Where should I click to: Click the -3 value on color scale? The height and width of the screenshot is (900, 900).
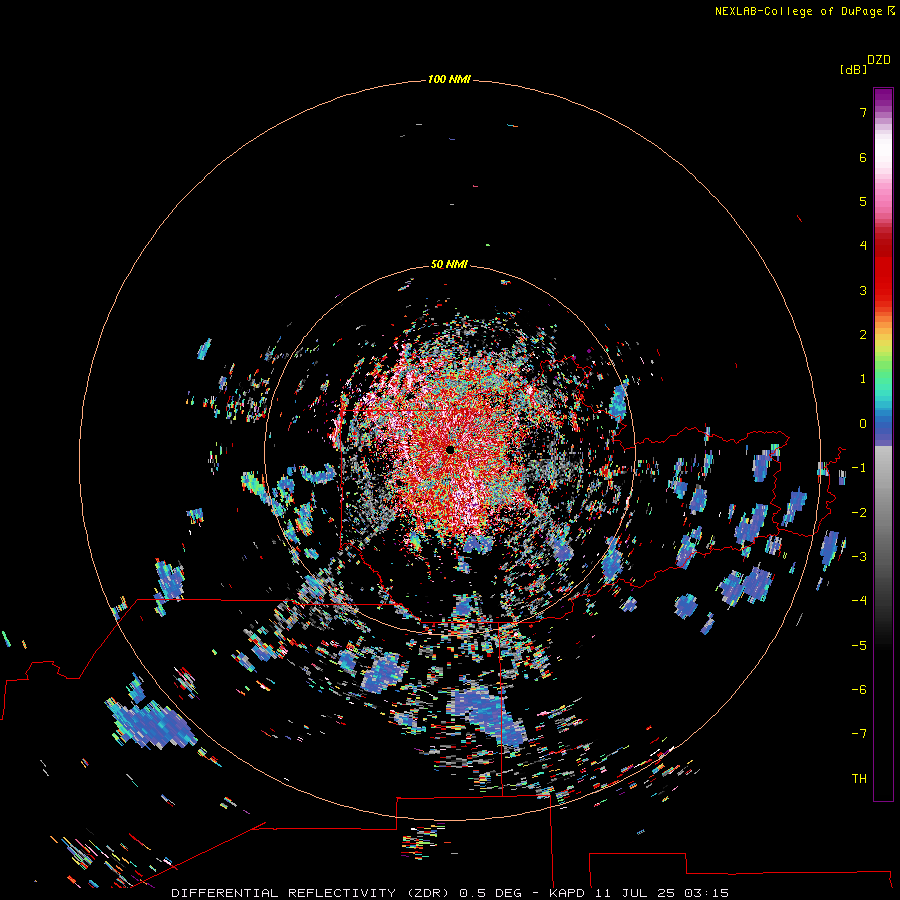859,557
